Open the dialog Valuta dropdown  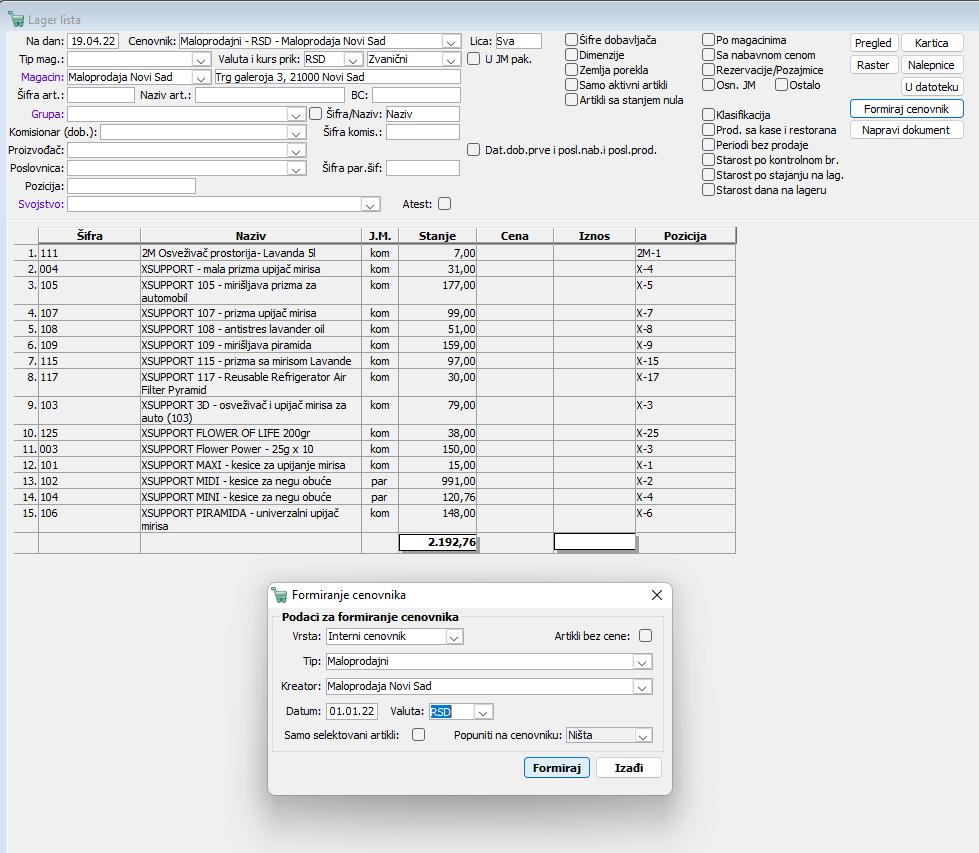click(x=483, y=712)
